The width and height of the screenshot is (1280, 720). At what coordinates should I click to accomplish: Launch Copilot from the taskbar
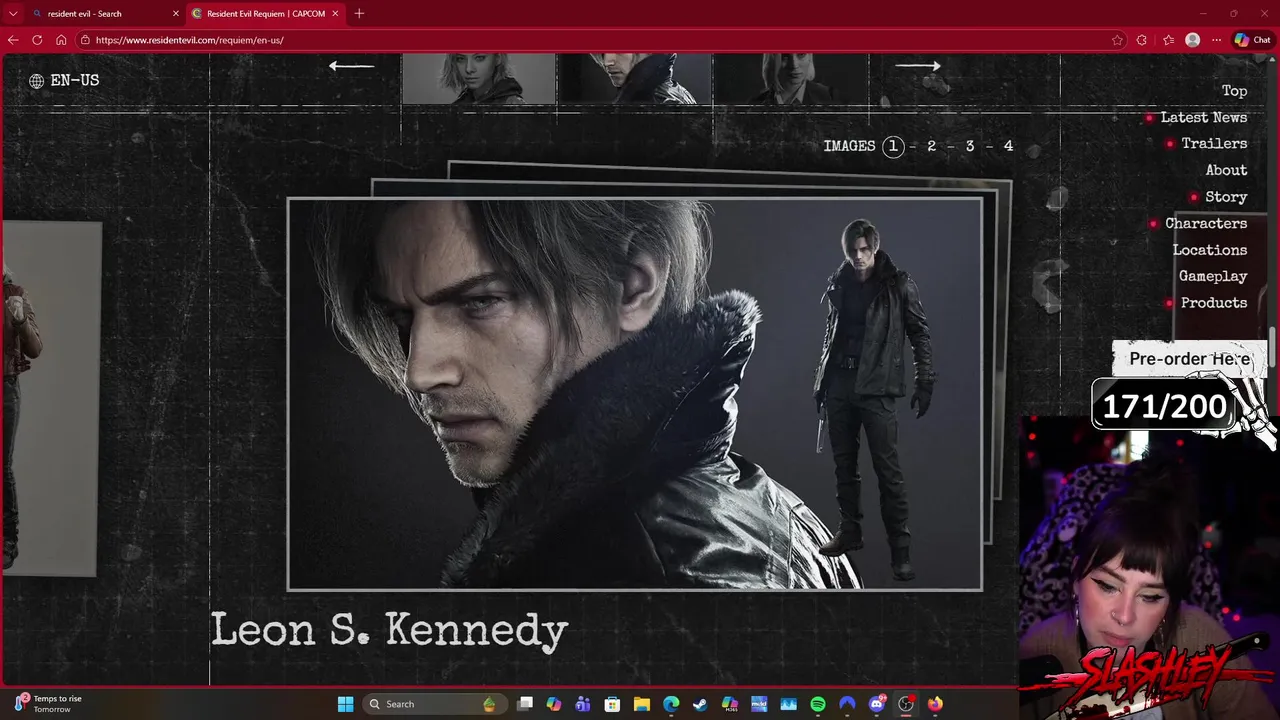tap(554, 704)
